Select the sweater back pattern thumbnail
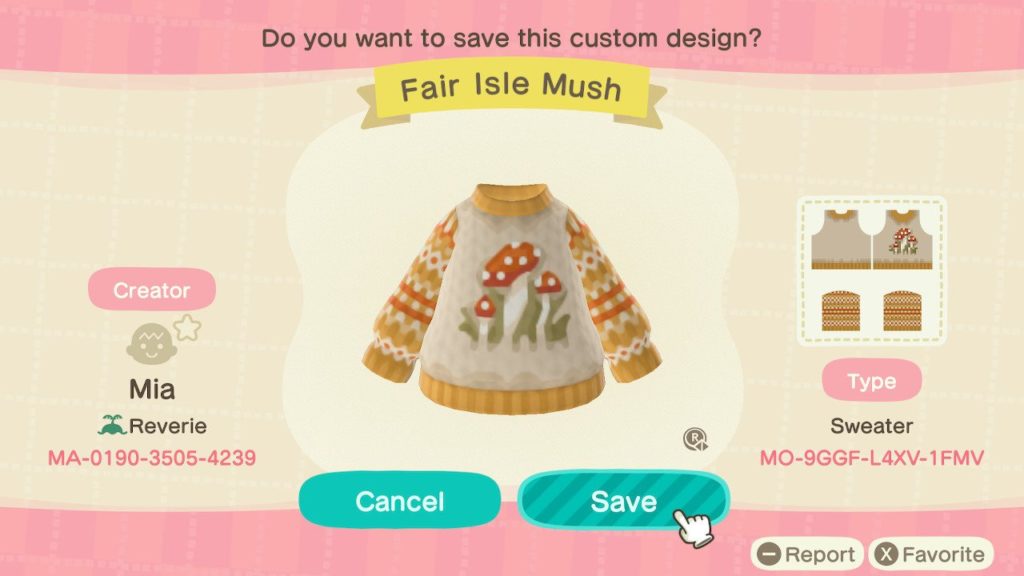1024x576 pixels. click(x=841, y=240)
